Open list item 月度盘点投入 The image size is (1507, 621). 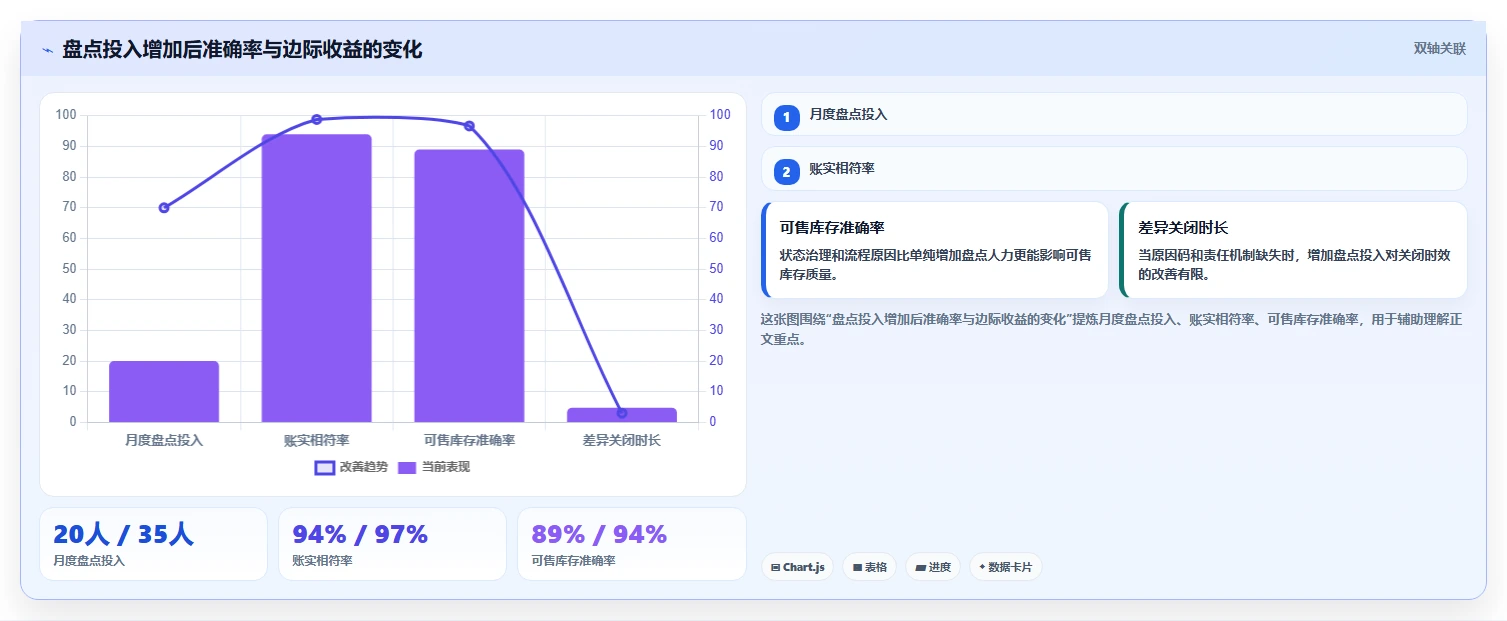(1114, 114)
